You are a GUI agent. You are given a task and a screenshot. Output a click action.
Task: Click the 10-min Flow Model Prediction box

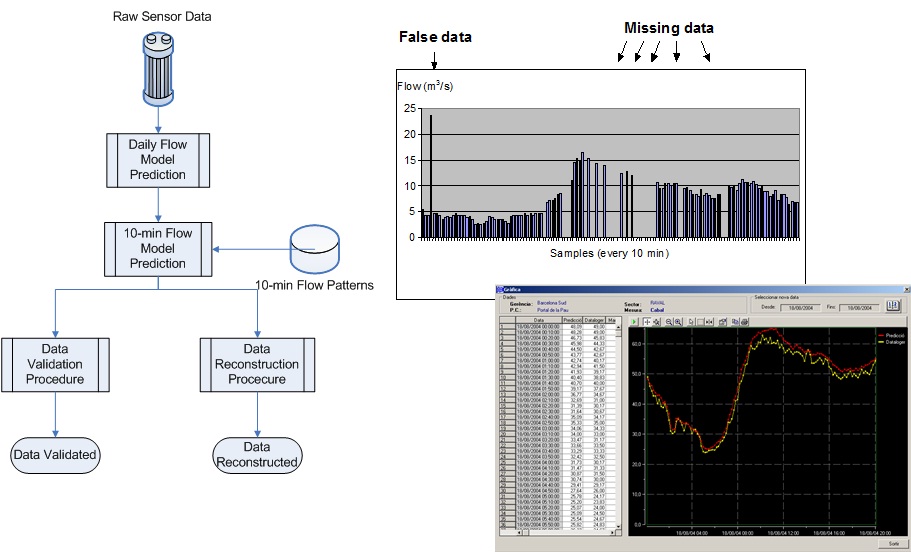pos(159,249)
